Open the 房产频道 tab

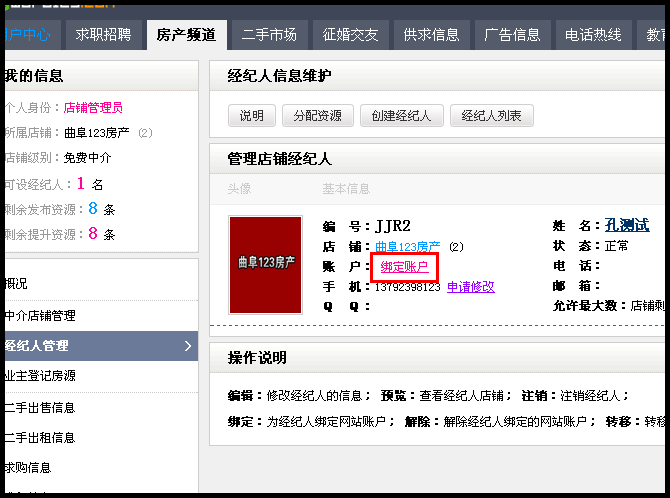point(186,35)
